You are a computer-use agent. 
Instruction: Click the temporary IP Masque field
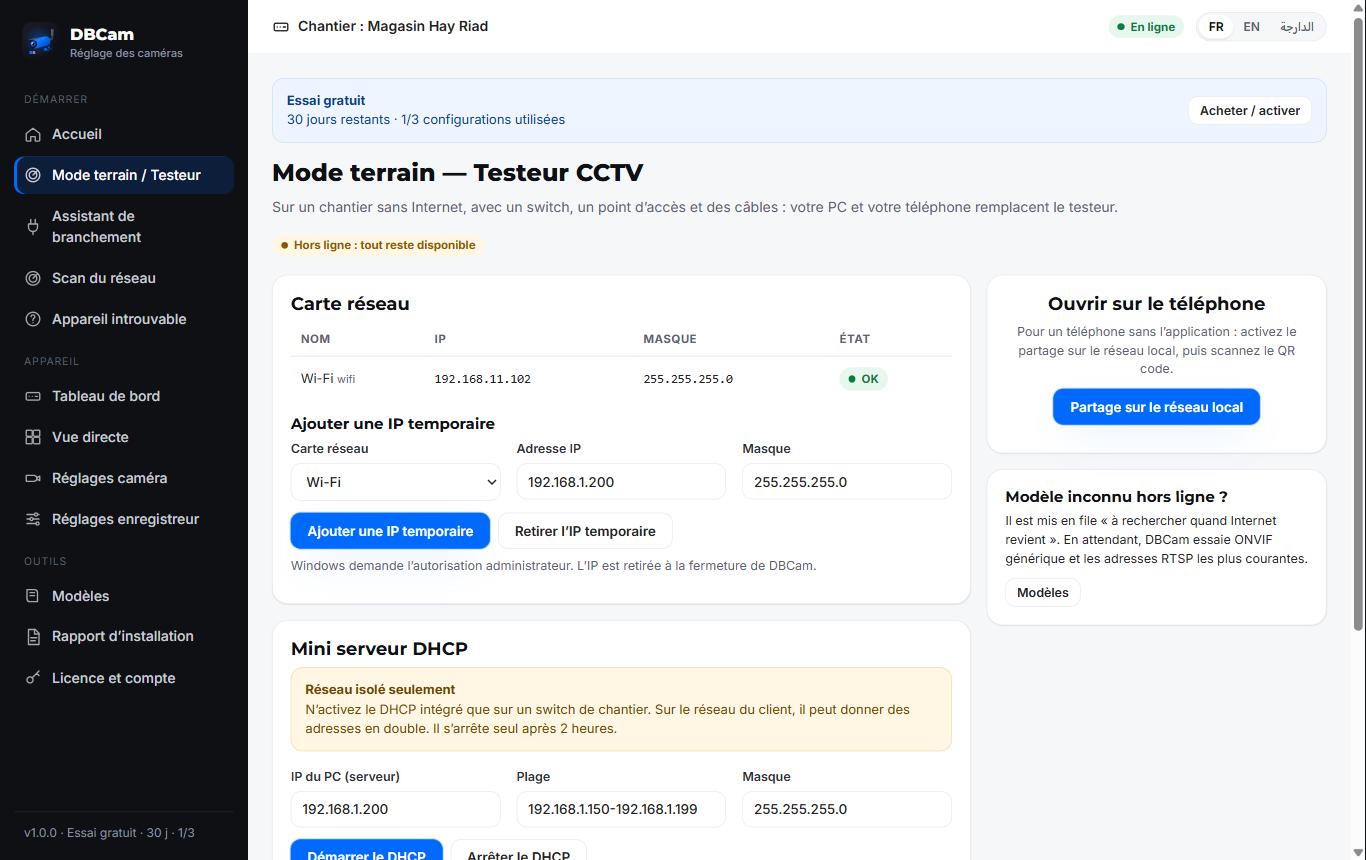847,482
